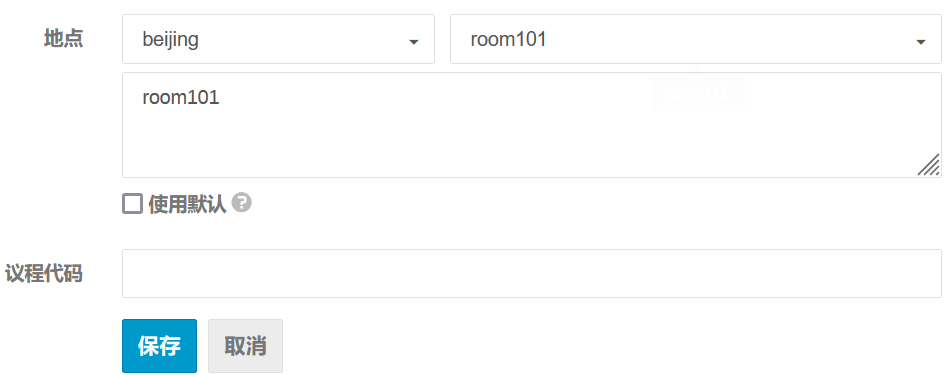
Task: Click the caret arrow of the room101 dropdown
Action: [921, 42]
